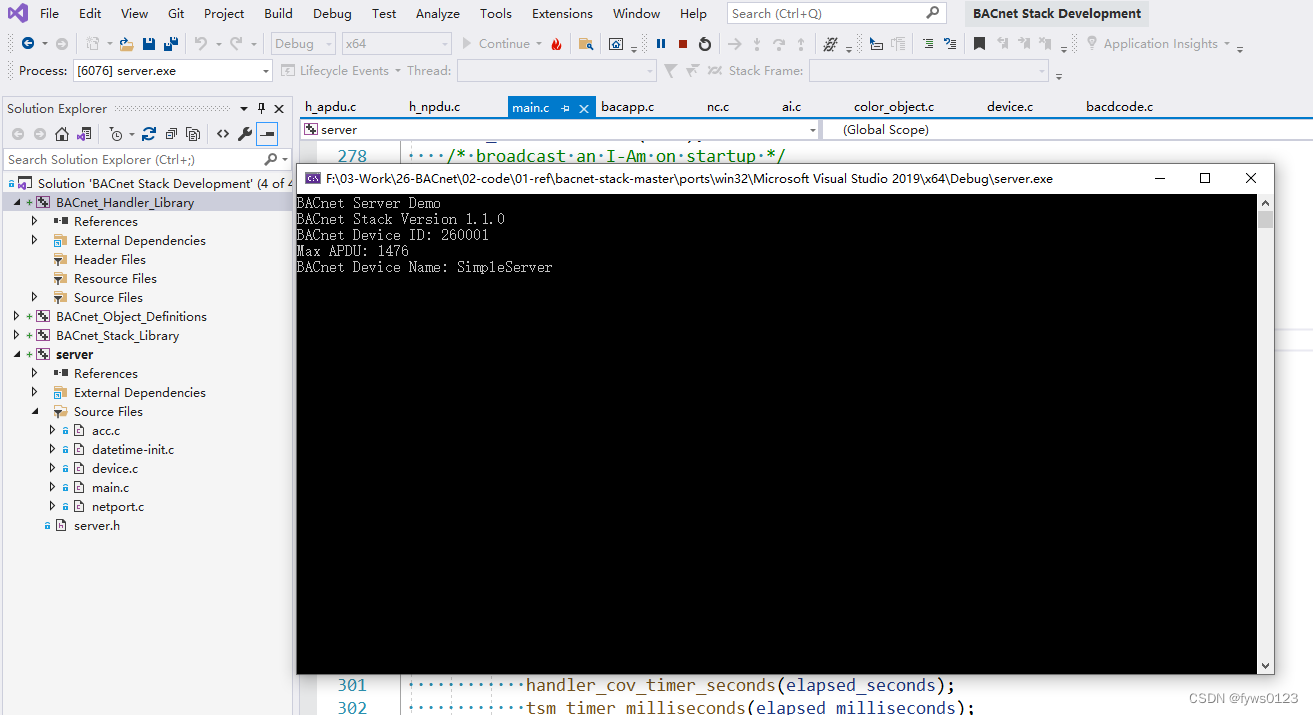Screen dimensions: 1313x715
Task: Open the Debug configuration dropdown
Action: 304,44
